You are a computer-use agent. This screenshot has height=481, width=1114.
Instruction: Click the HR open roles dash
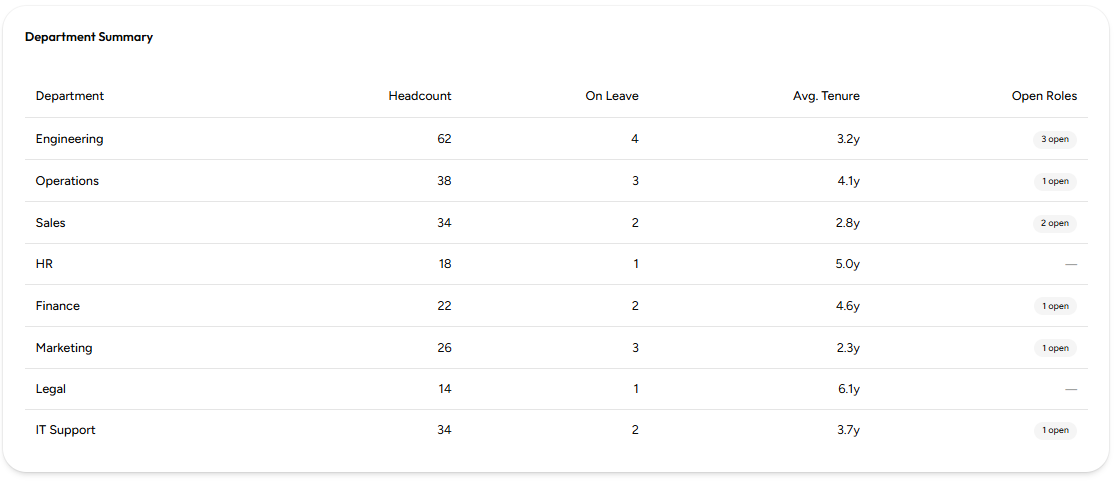(x=1071, y=264)
